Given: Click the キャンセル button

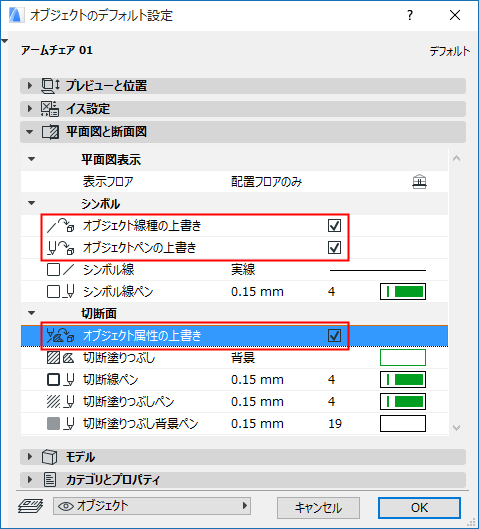Looking at the screenshot, I should pos(318,508).
